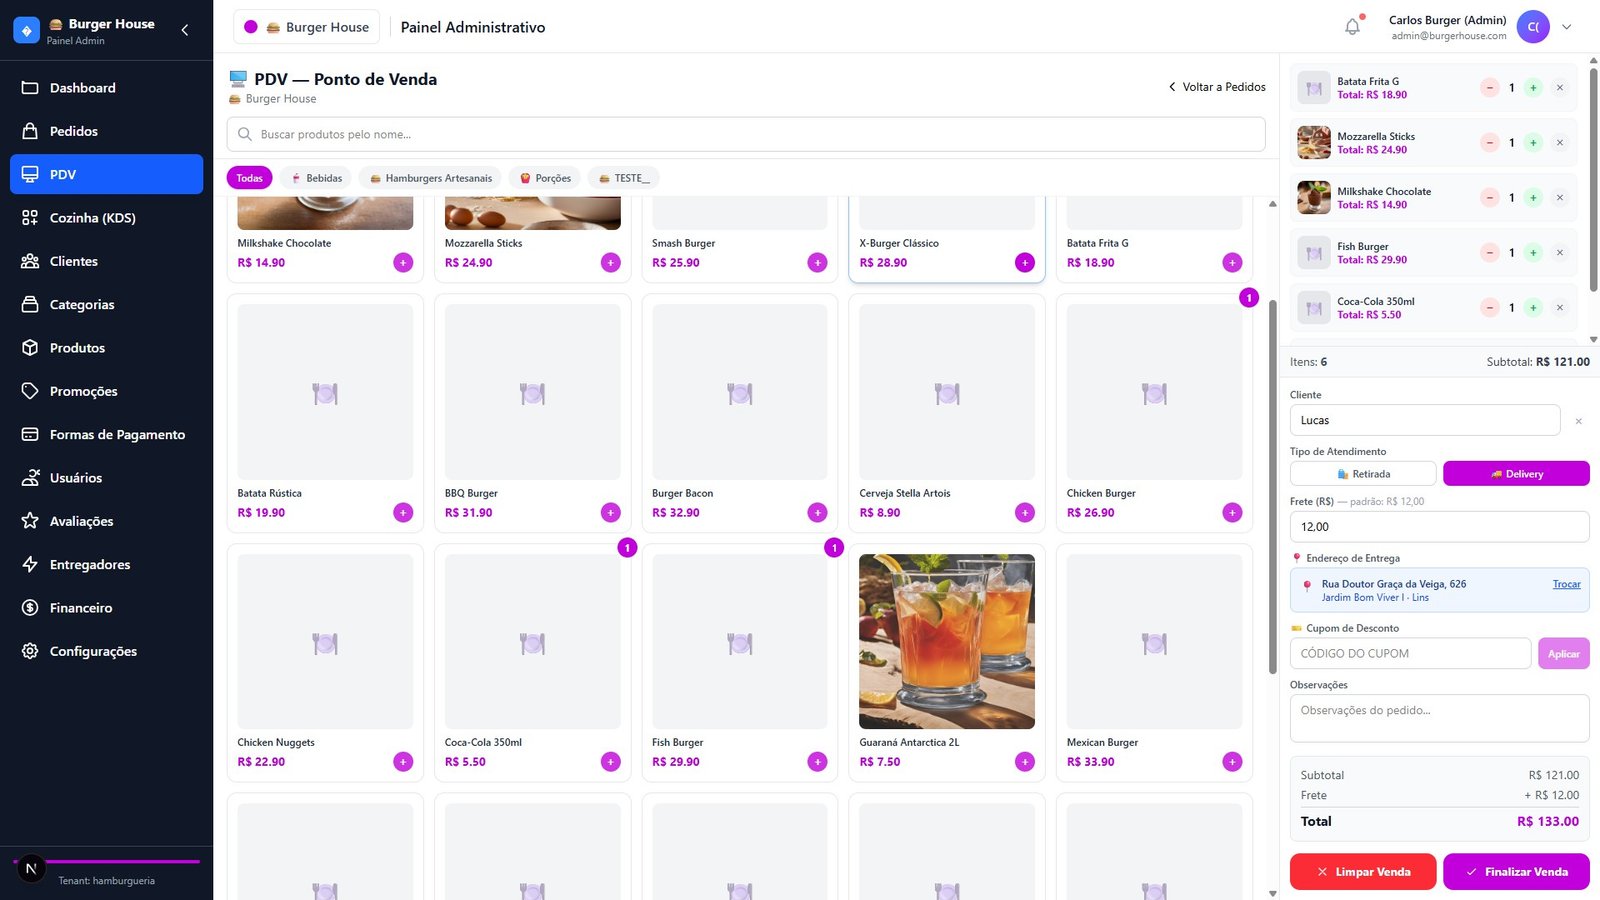Viewport: 1600px width, 900px height.
Task: Go to Clientes in the sidebar
Action: coord(106,261)
